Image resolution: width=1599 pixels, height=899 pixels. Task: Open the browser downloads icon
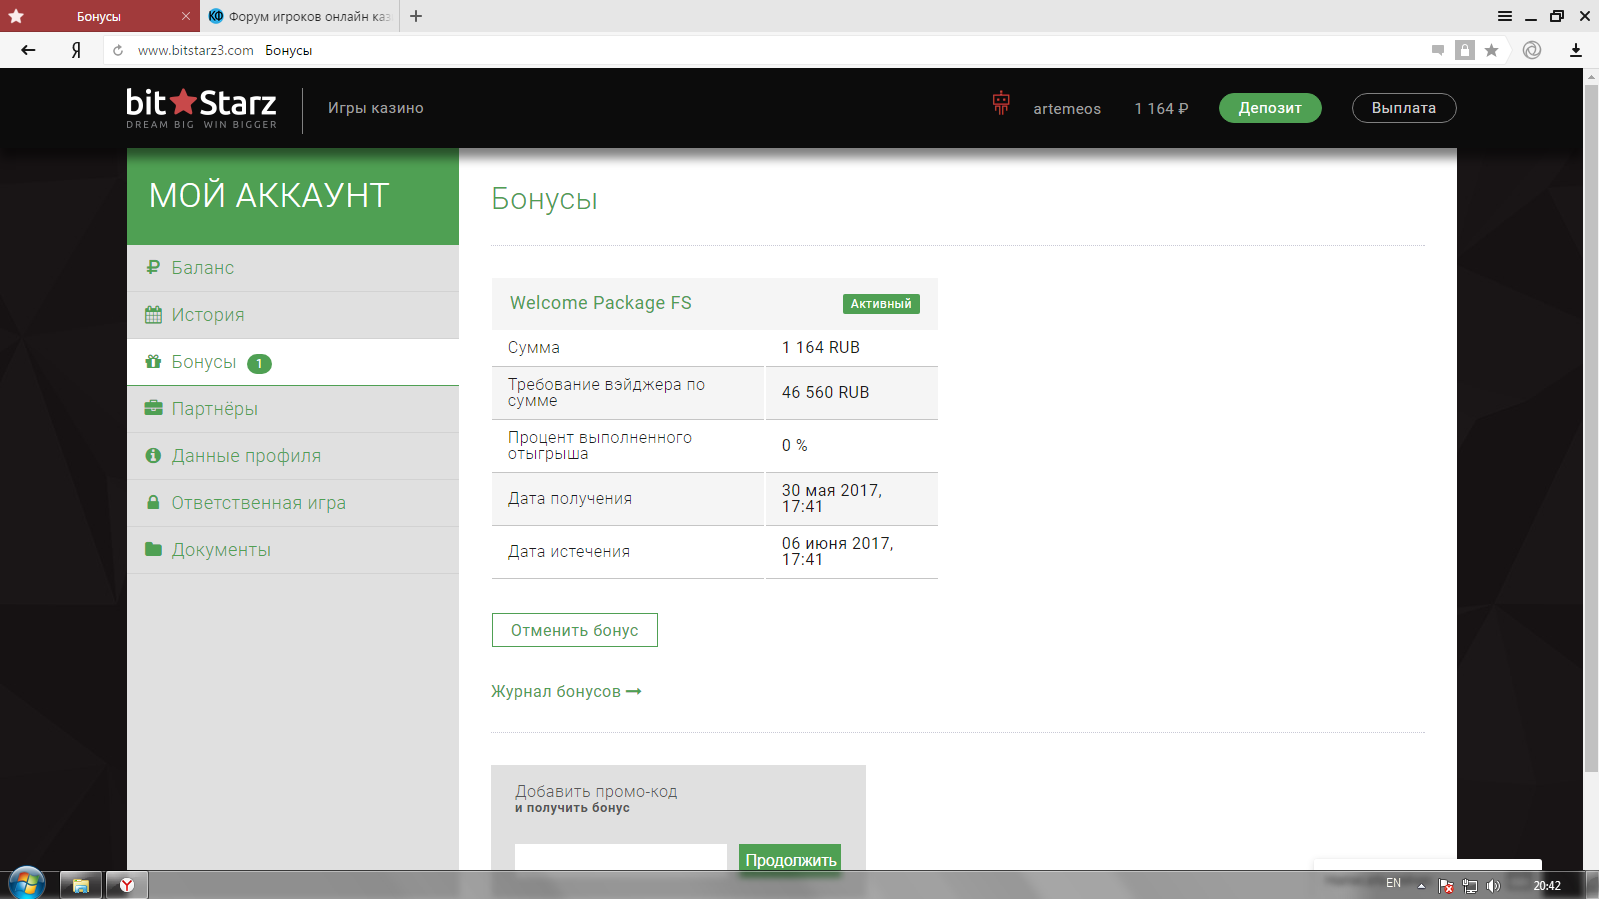[1576, 50]
